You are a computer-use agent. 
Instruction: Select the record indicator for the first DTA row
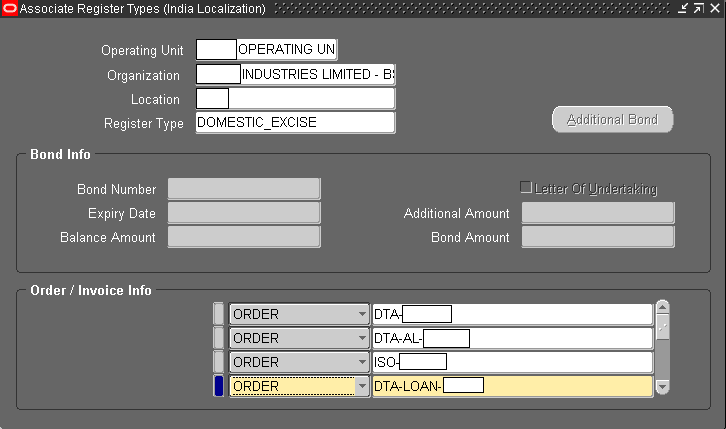coord(219,314)
